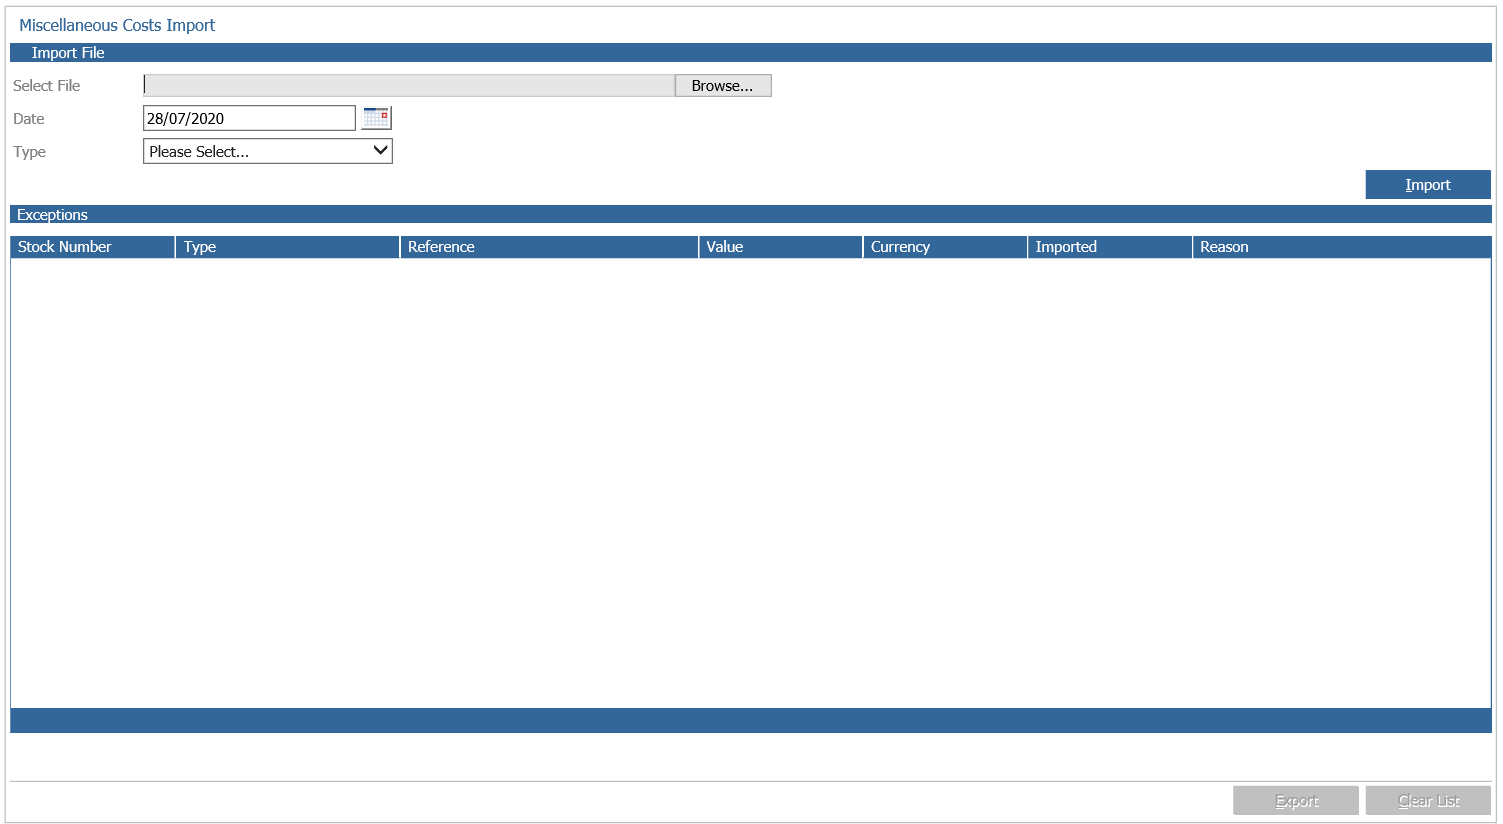The image size is (1503, 824).
Task: Open the calendar date picker icon
Action: (x=376, y=118)
